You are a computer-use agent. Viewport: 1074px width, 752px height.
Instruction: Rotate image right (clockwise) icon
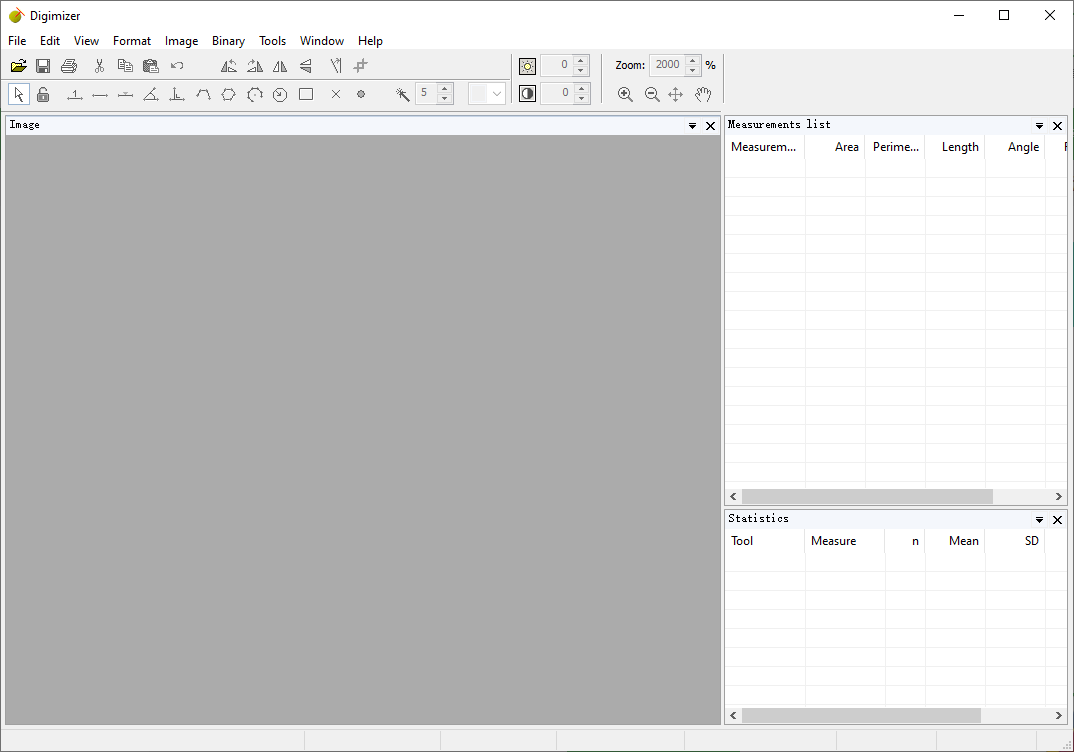point(255,66)
